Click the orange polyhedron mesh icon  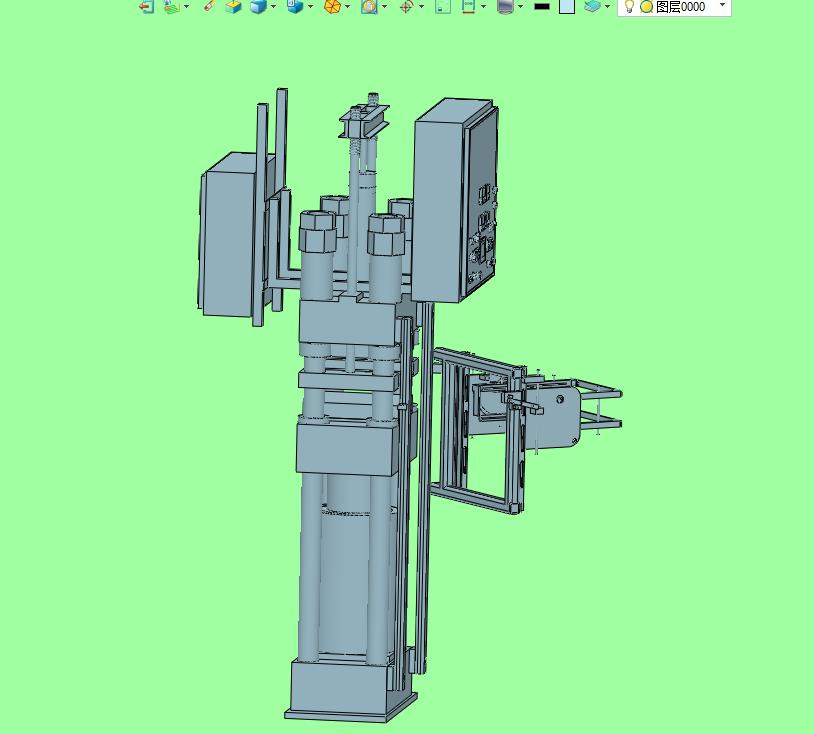coord(332,6)
